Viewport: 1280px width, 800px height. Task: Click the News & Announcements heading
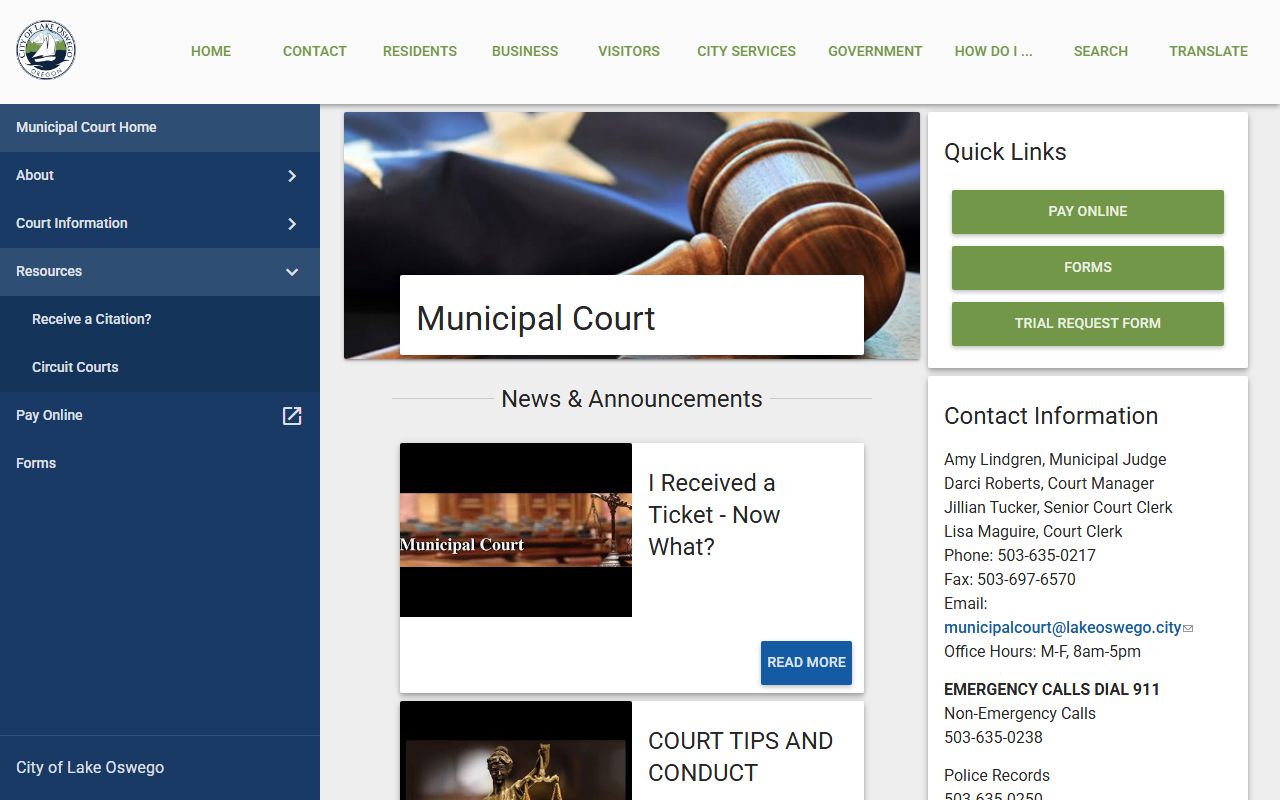632,399
